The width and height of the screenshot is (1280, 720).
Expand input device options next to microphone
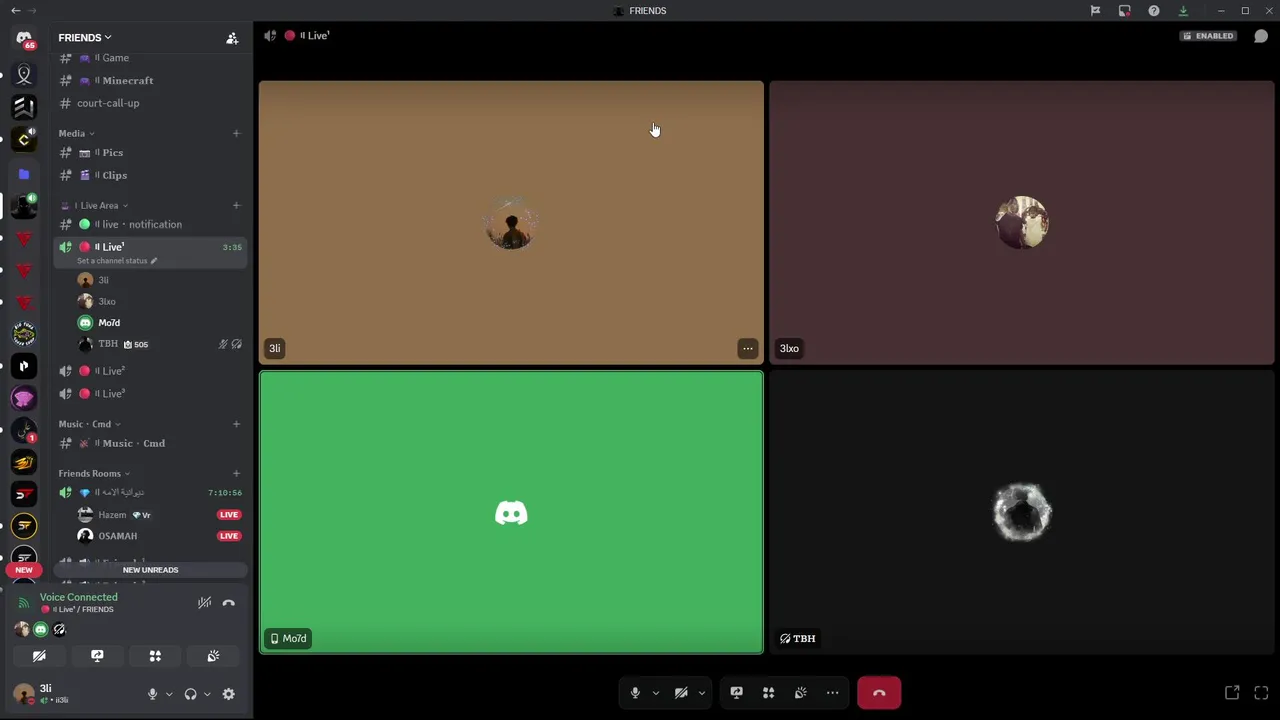pyautogui.click(x=168, y=694)
